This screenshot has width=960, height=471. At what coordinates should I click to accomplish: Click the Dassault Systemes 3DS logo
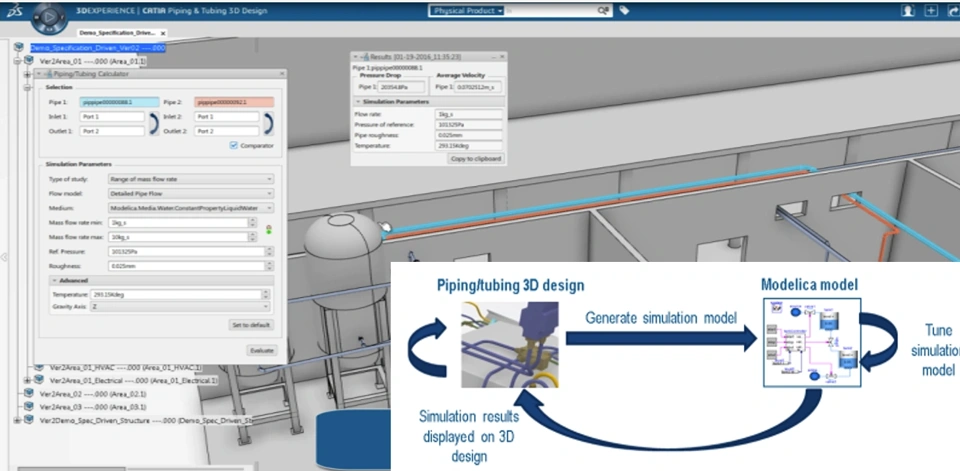pyautogui.click(x=13, y=11)
